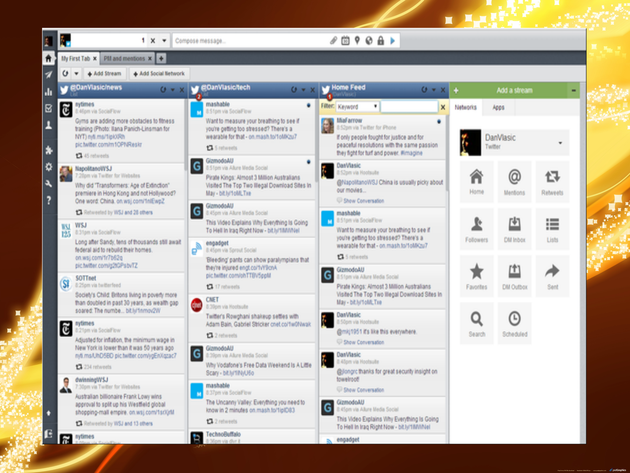Screen dimensions: 630x473
Task: Add the Search stream tile
Action: click(477, 323)
